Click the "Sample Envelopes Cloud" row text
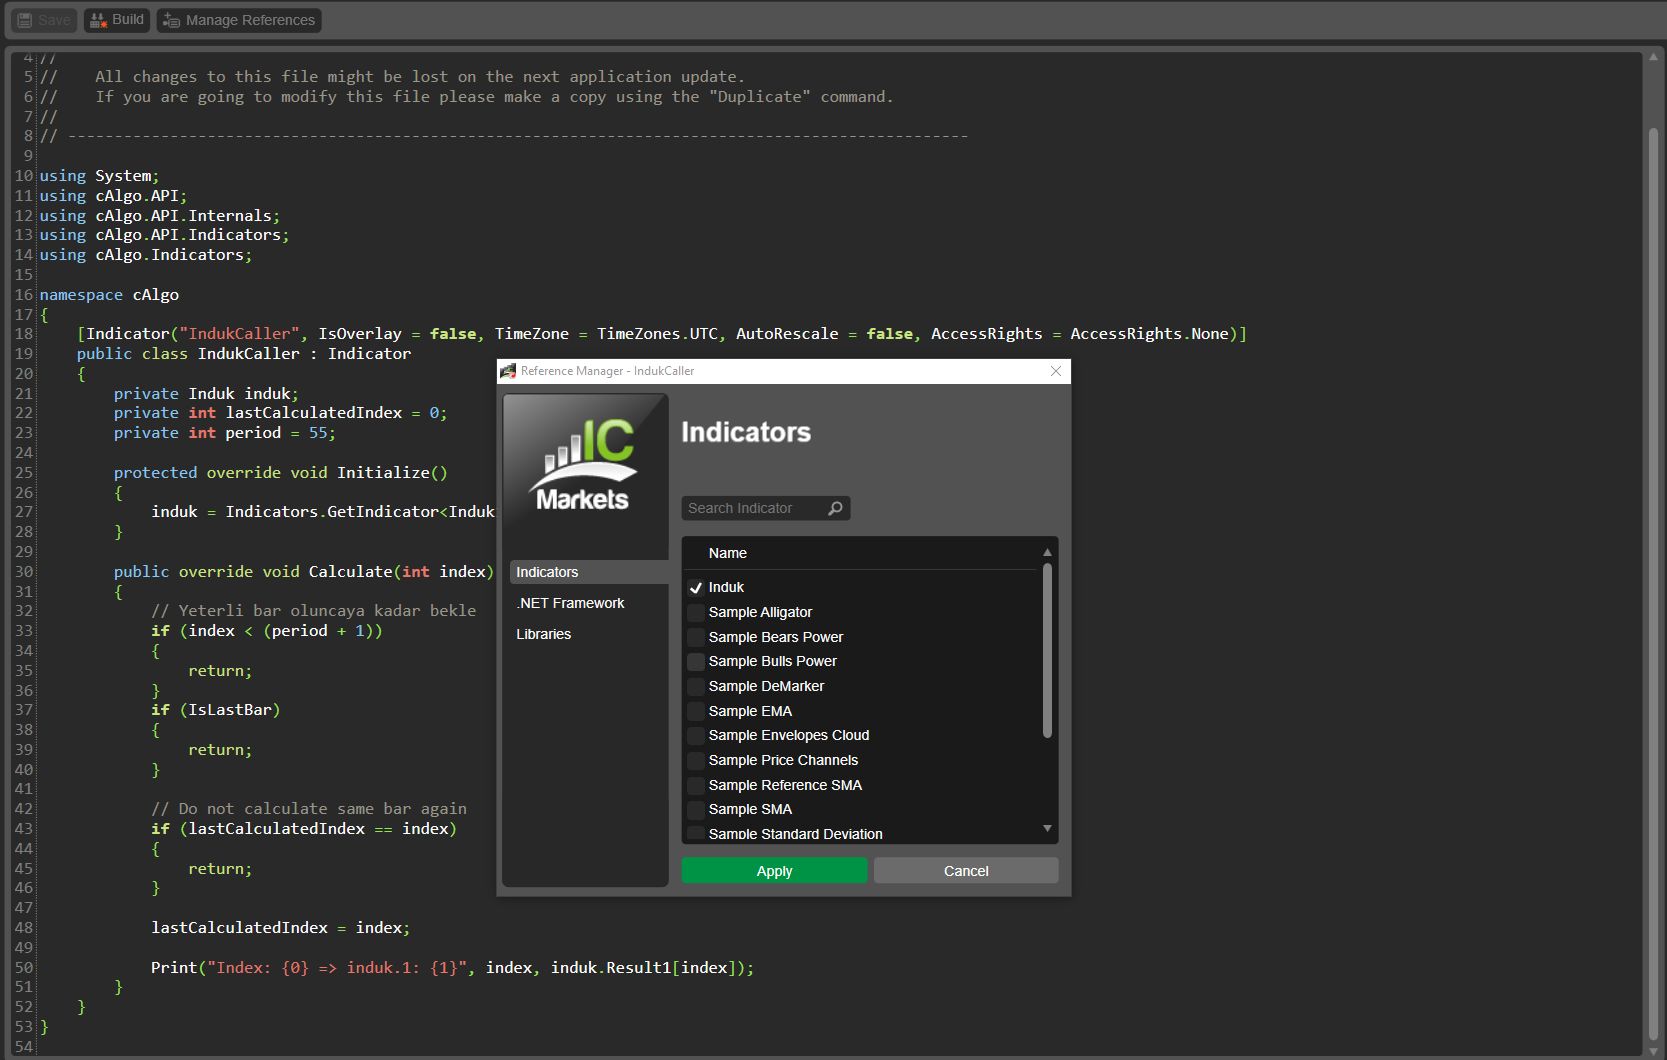The height and width of the screenshot is (1060, 1667). click(x=789, y=735)
